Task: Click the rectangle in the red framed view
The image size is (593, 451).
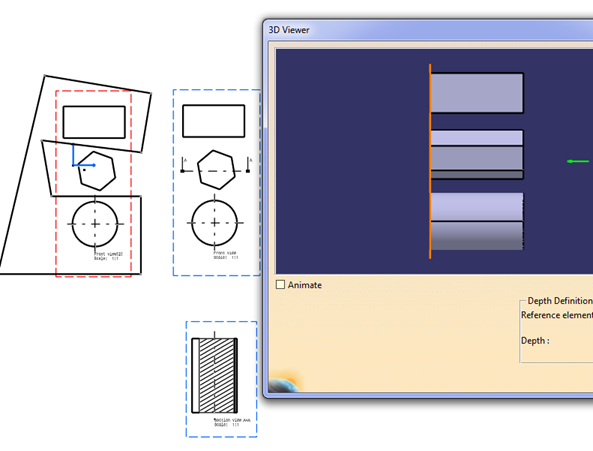Action: coord(94,122)
